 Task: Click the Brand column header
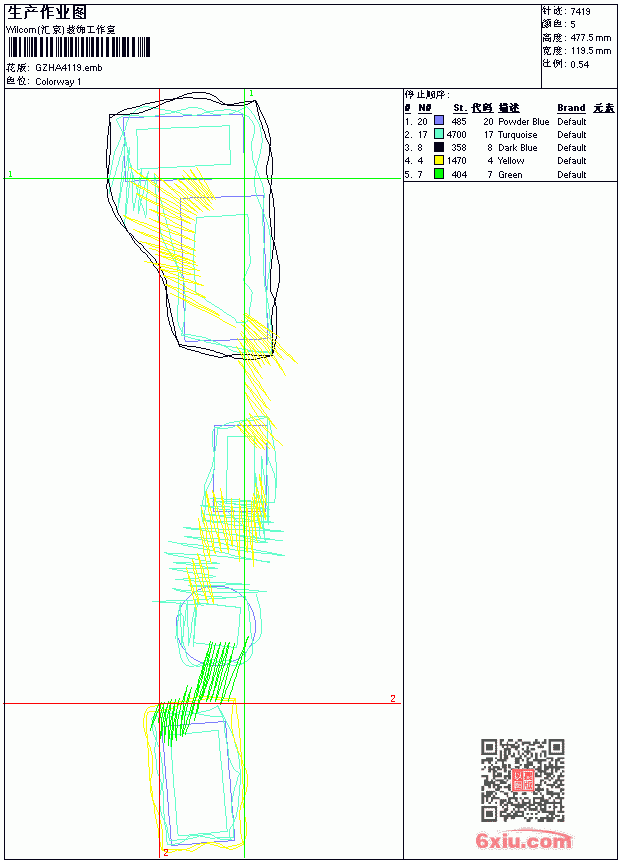(x=571, y=108)
